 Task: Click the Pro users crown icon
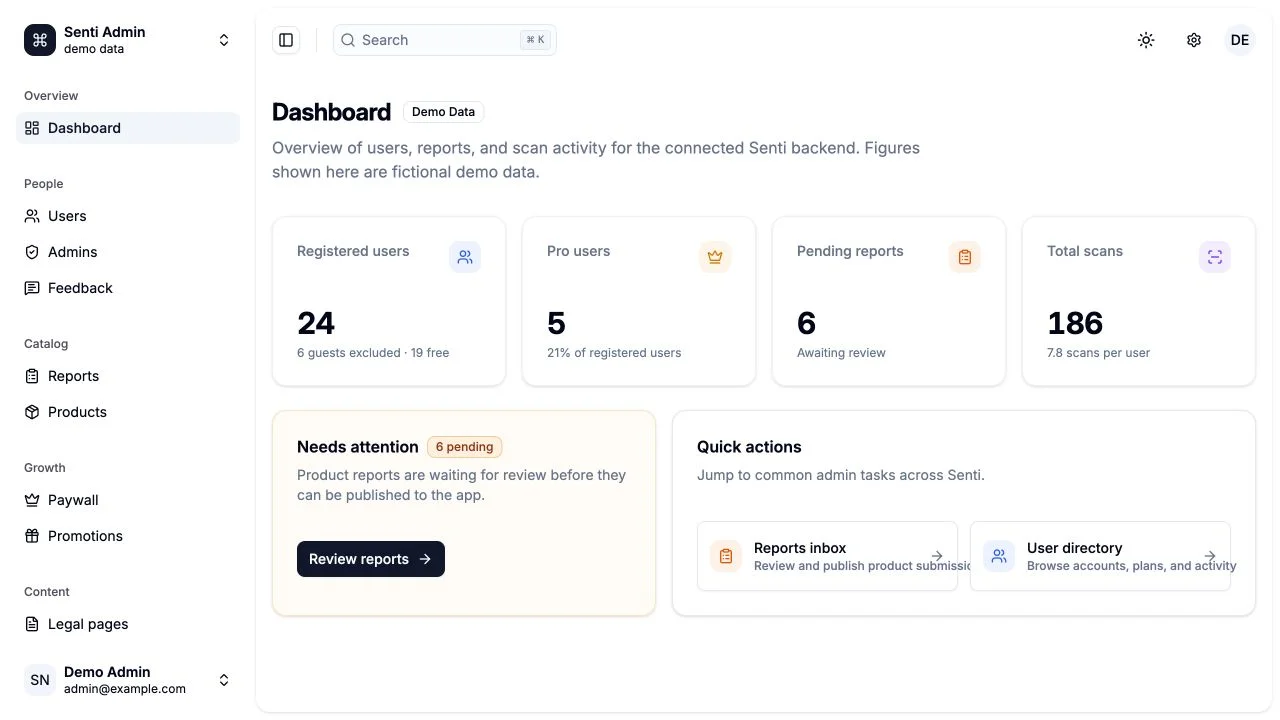715,257
